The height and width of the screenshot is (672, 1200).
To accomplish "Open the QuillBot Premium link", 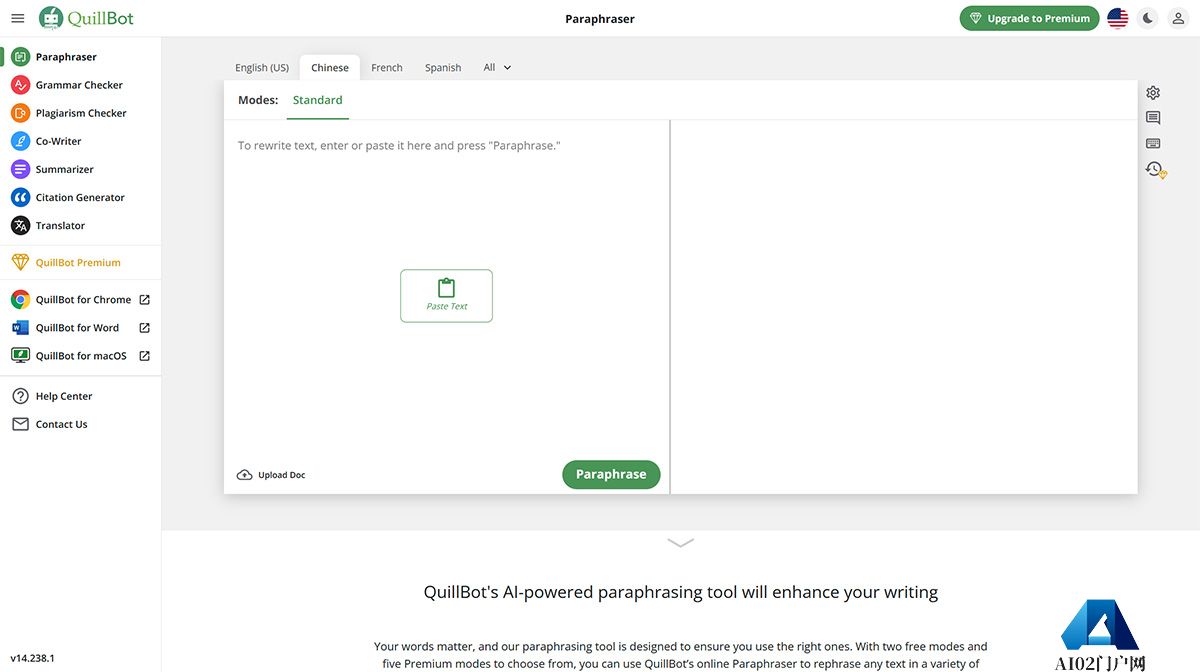I will click(78, 262).
